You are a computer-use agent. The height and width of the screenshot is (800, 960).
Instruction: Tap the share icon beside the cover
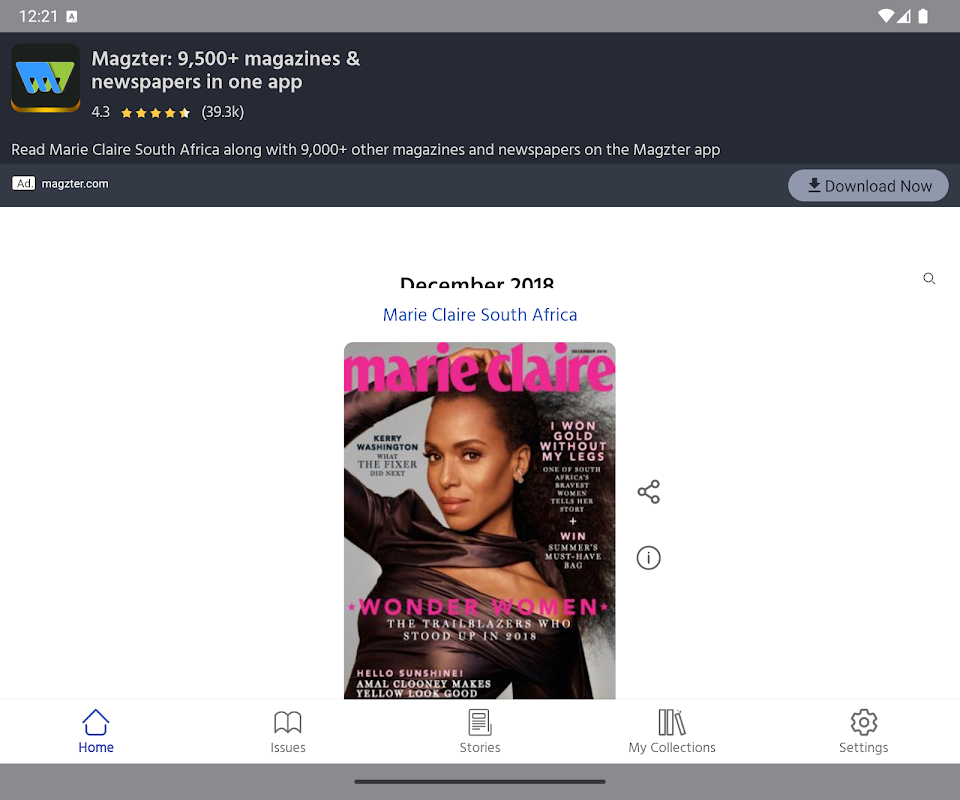648,492
